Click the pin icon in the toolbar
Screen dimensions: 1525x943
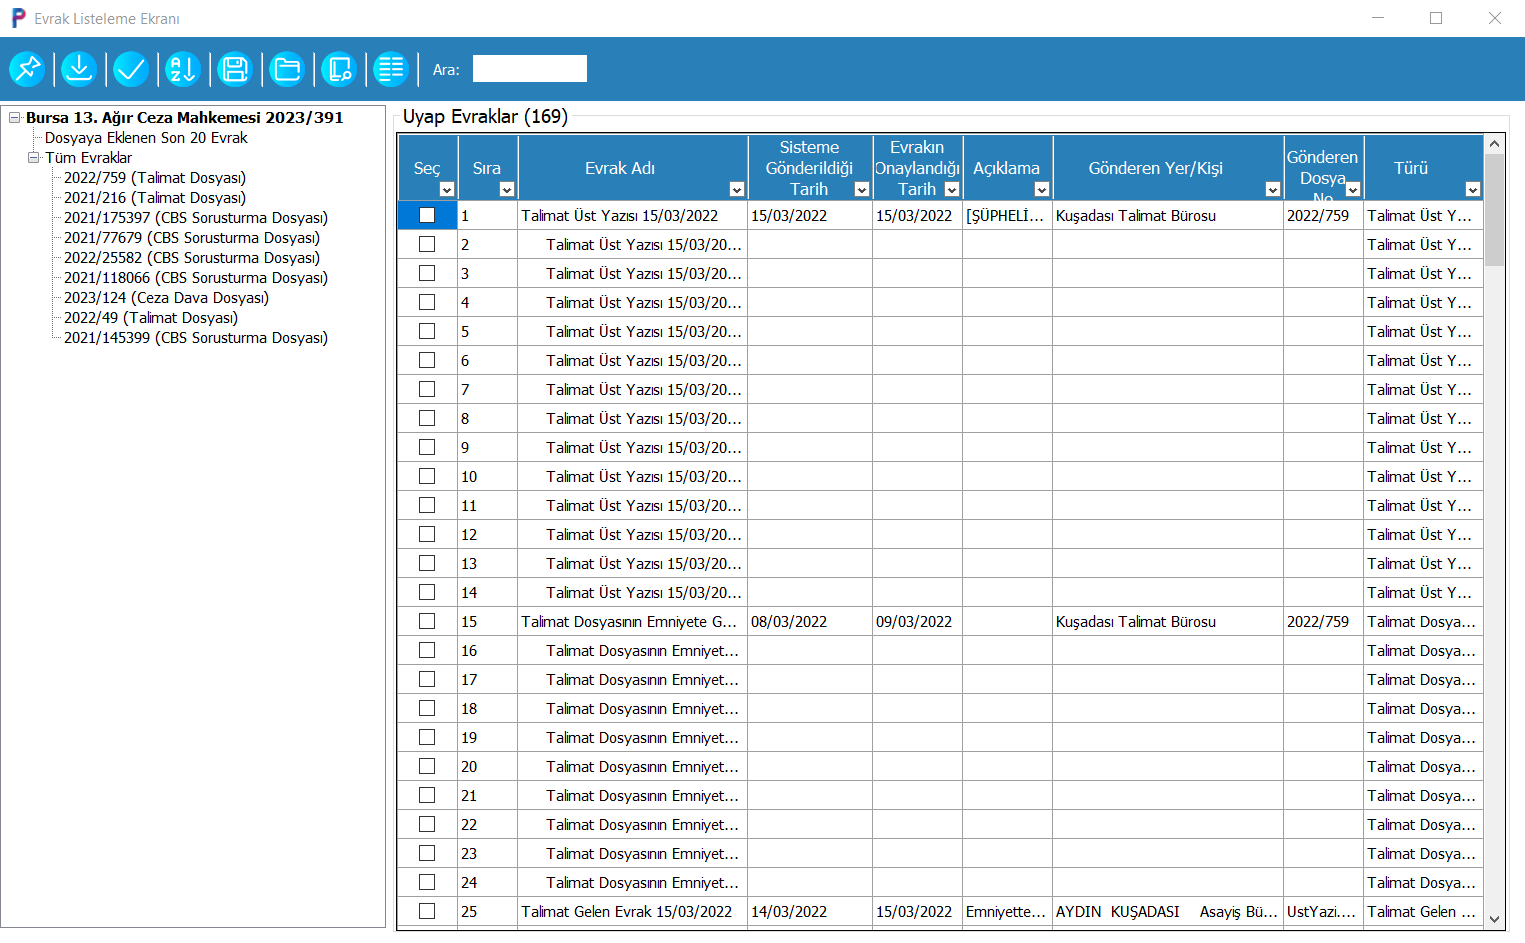(x=27, y=69)
